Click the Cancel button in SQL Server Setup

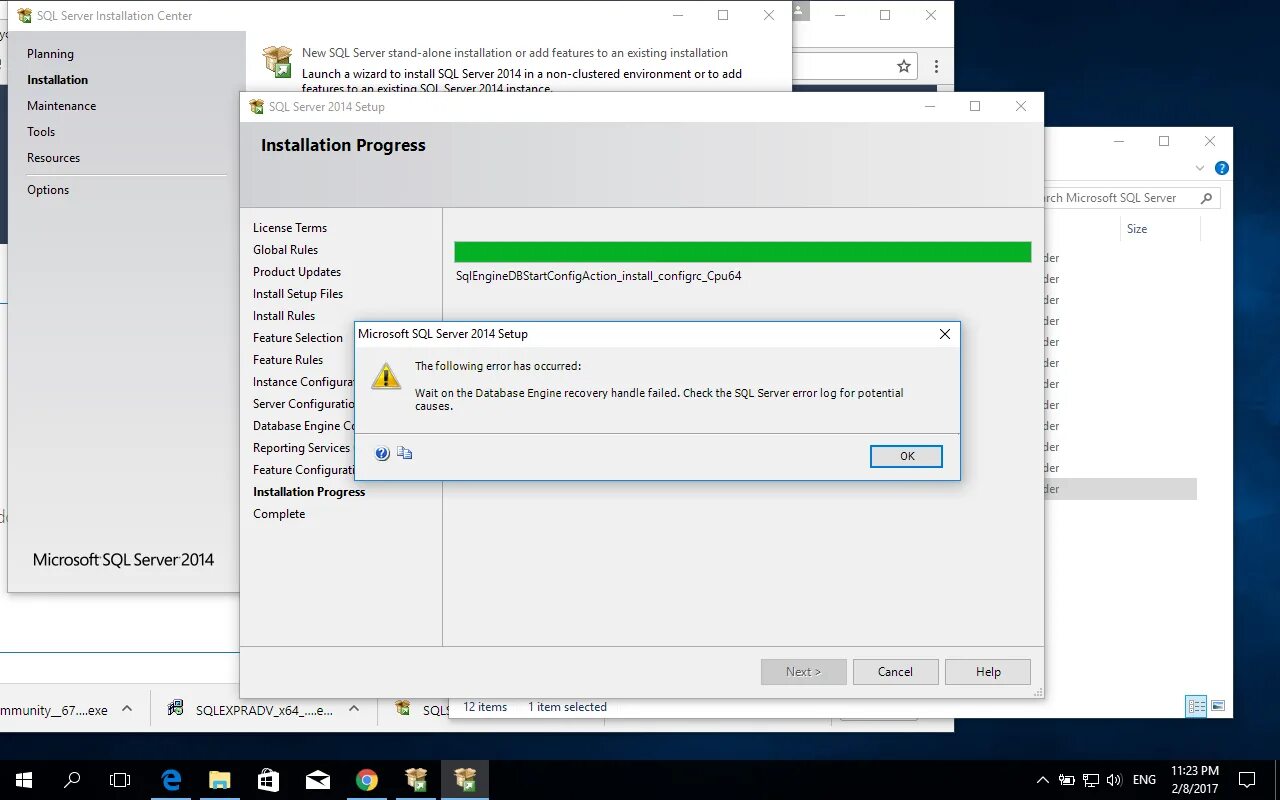coord(895,672)
